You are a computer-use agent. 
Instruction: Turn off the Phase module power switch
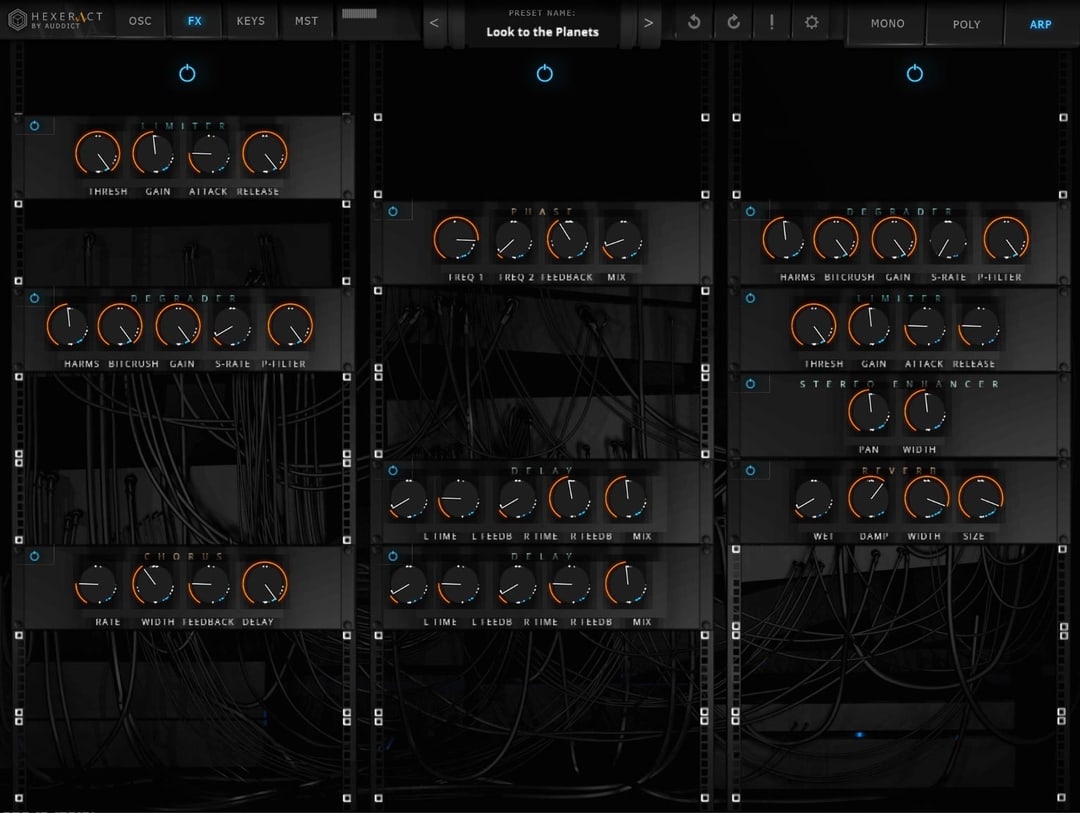point(392,212)
